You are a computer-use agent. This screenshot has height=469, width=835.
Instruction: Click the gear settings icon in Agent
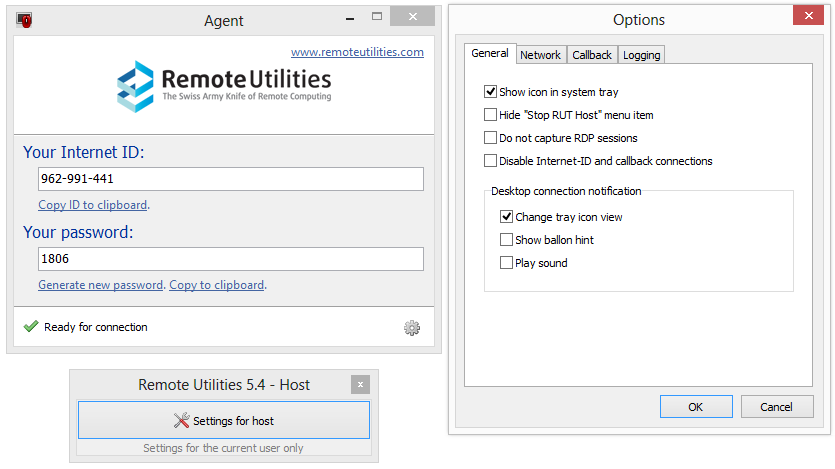pos(412,327)
